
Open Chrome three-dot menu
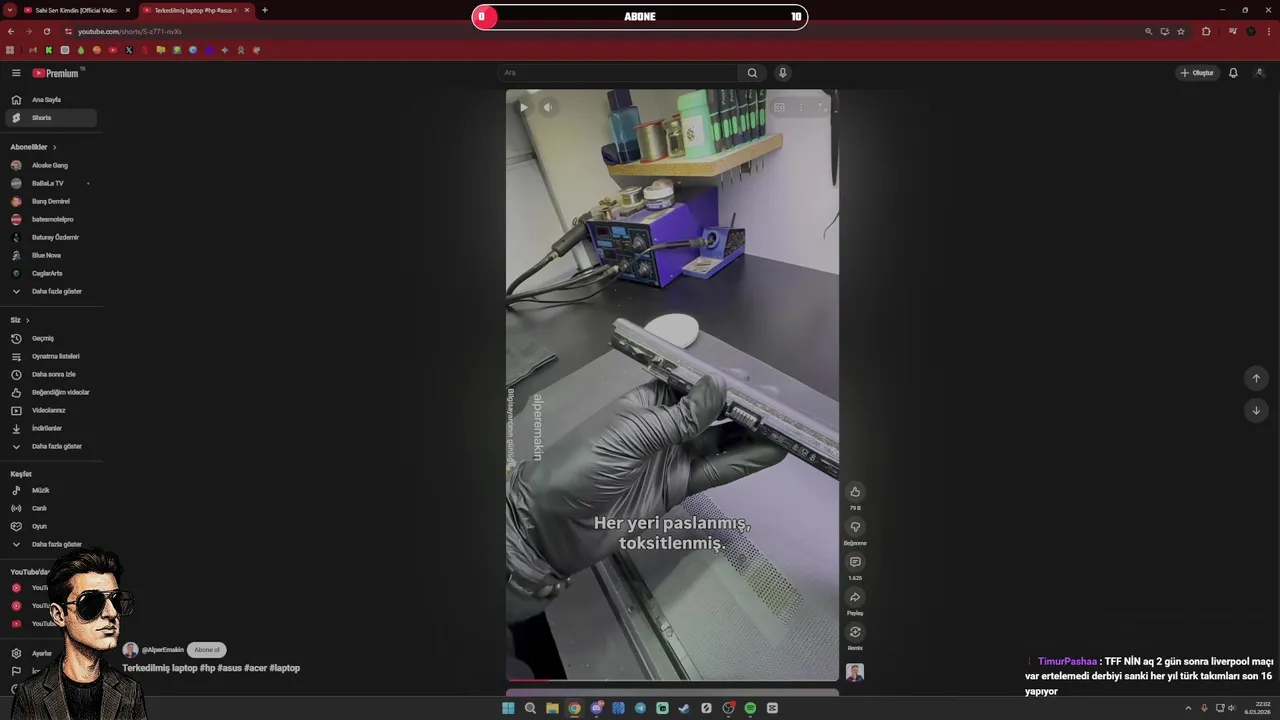pos(1269,32)
